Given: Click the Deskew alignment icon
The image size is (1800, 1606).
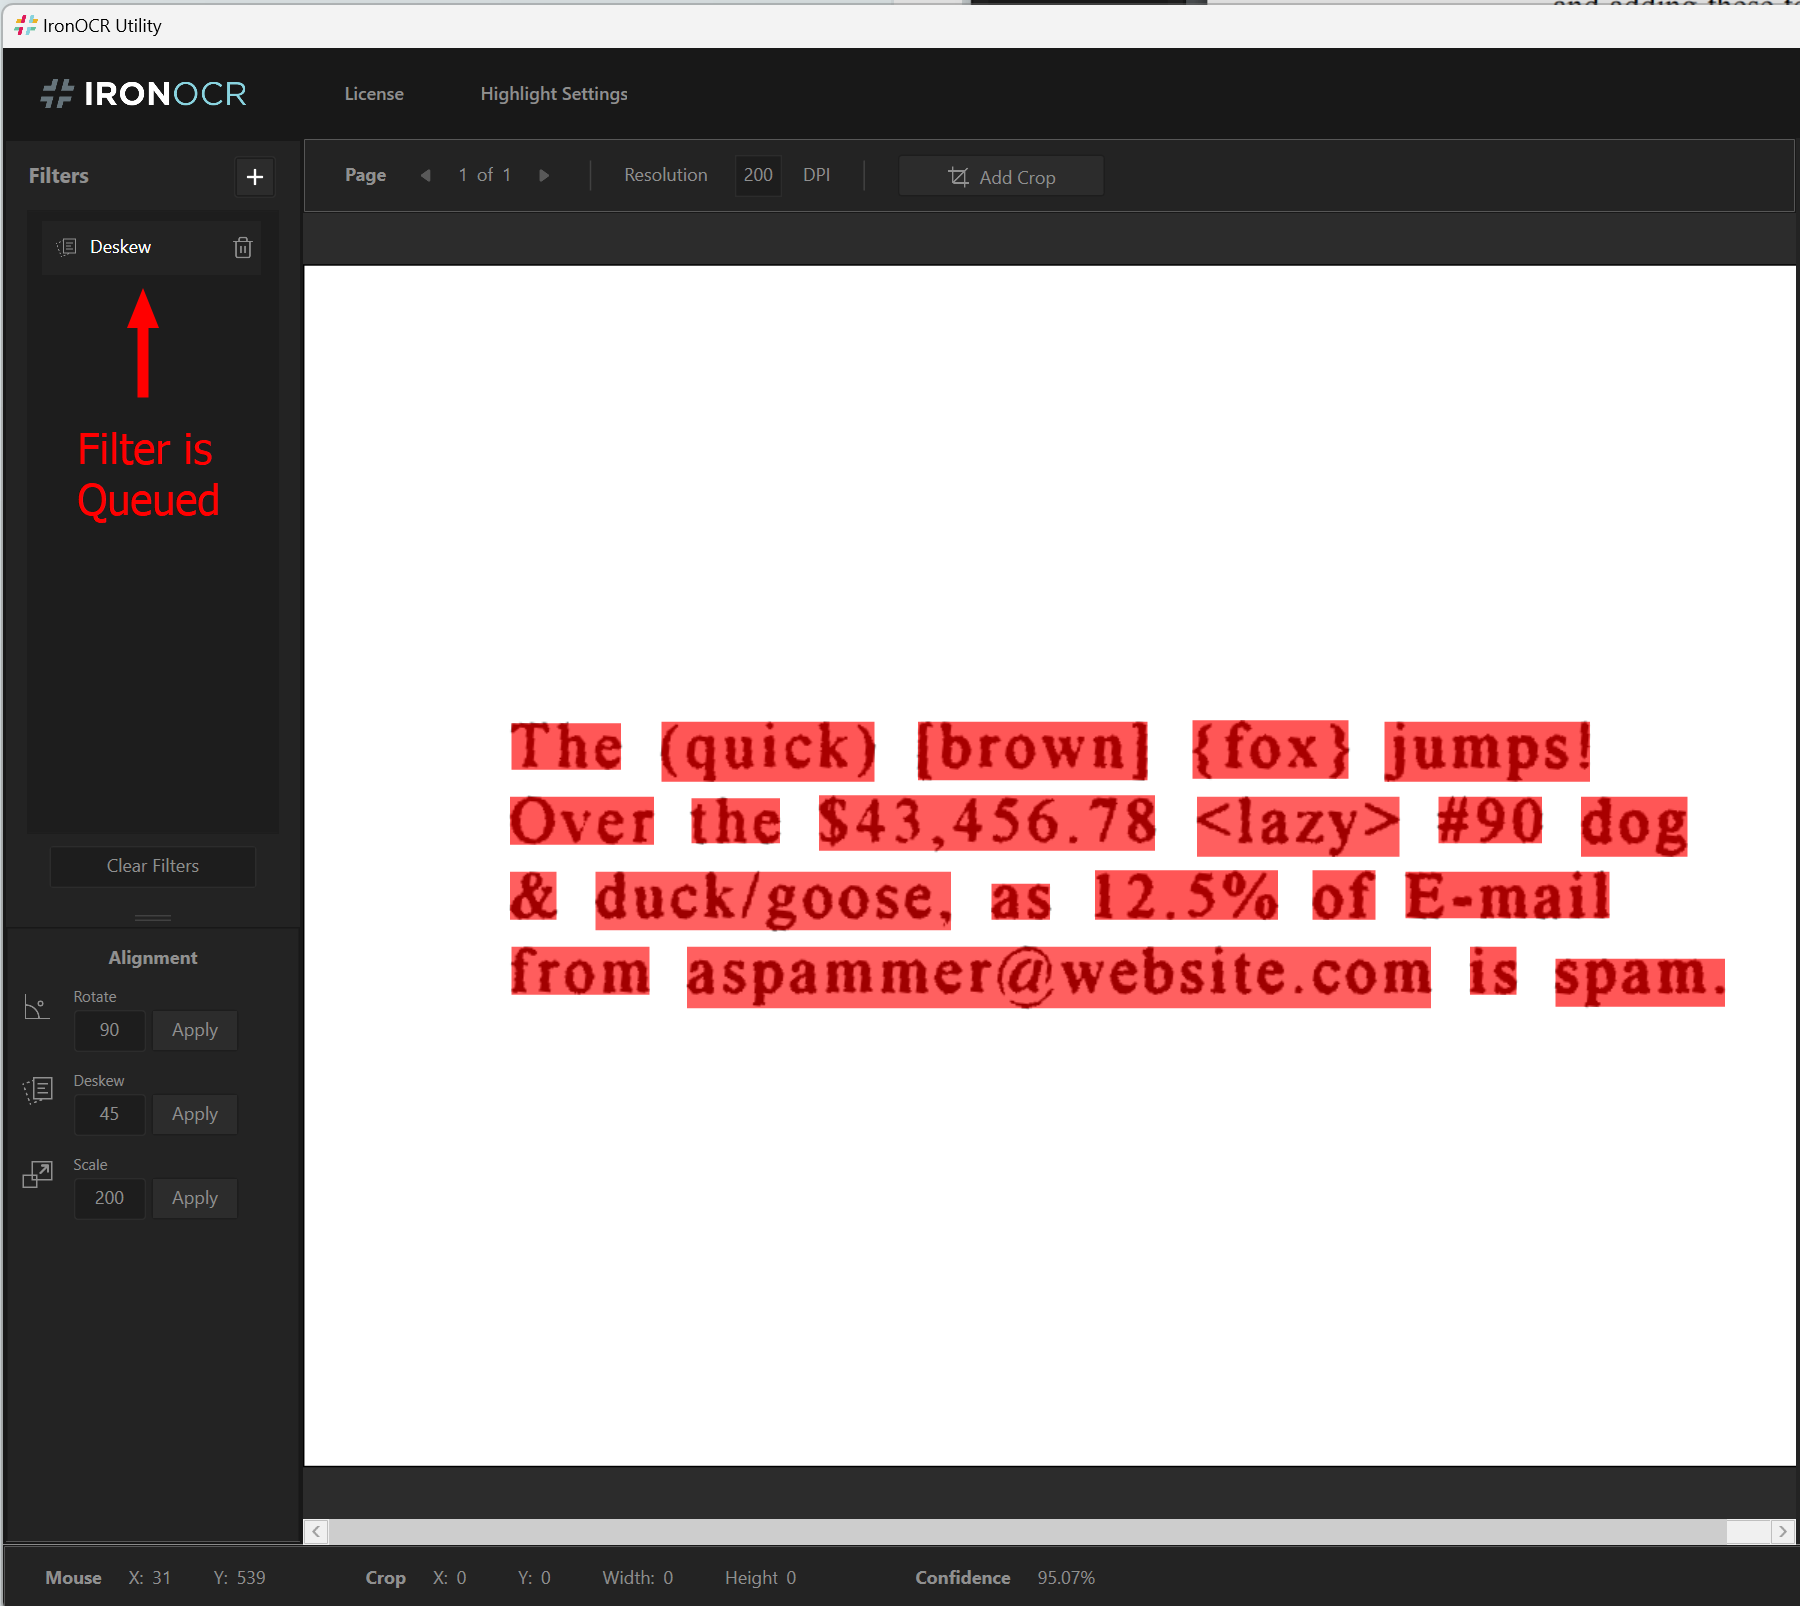Looking at the screenshot, I should pyautogui.click(x=38, y=1090).
